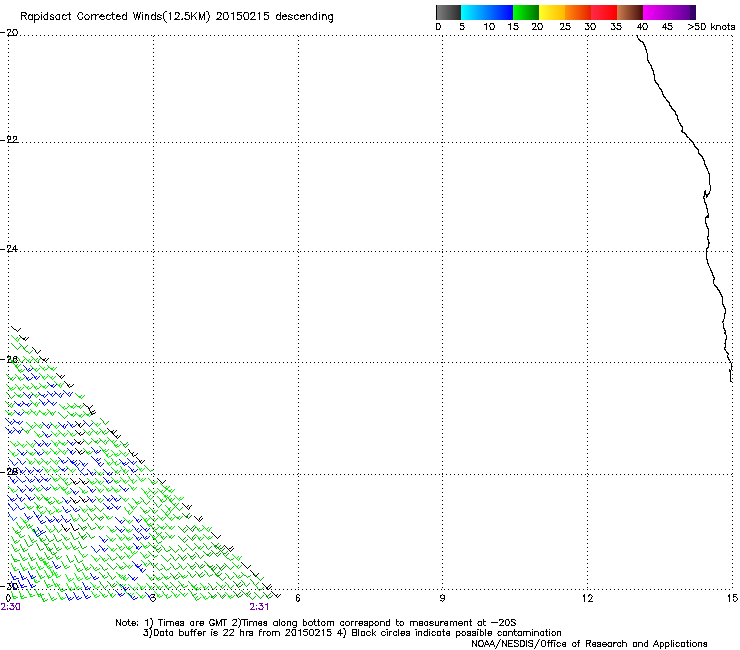Click the 'Data buffer is 22 hrs' note line
The image size is (740, 650).
tap(352, 633)
